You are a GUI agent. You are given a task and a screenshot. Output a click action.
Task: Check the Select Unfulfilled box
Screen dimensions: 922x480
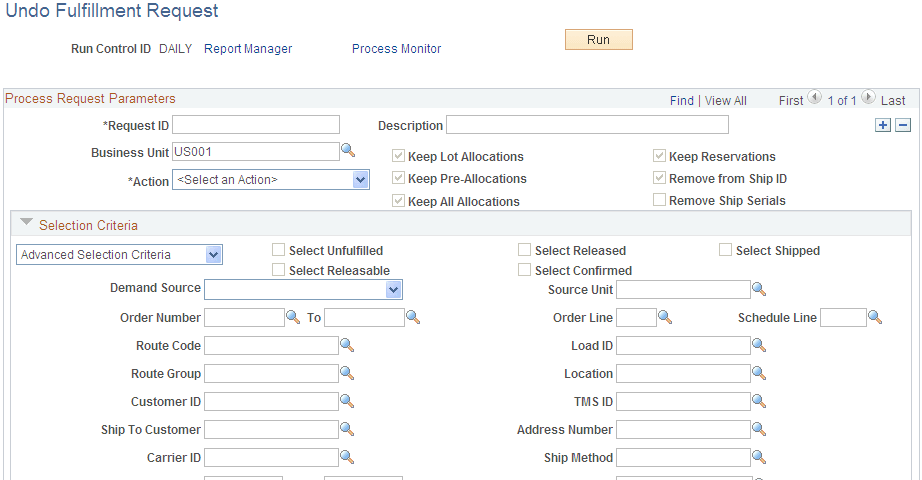pos(279,250)
